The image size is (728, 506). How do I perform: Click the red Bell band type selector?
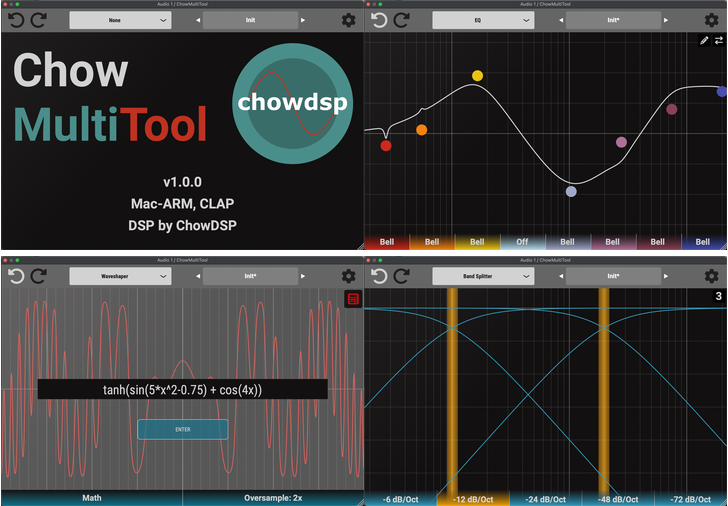pyautogui.click(x=387, y=242)
